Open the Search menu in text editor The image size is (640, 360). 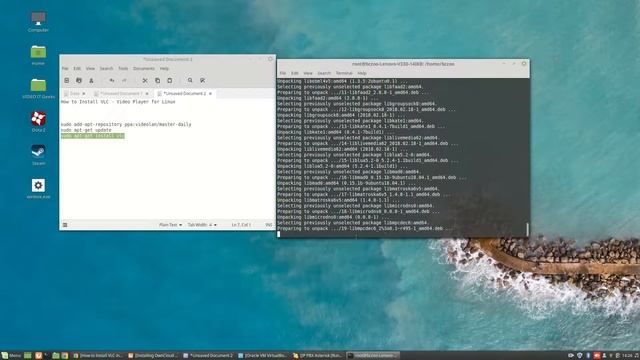(106, 69)
